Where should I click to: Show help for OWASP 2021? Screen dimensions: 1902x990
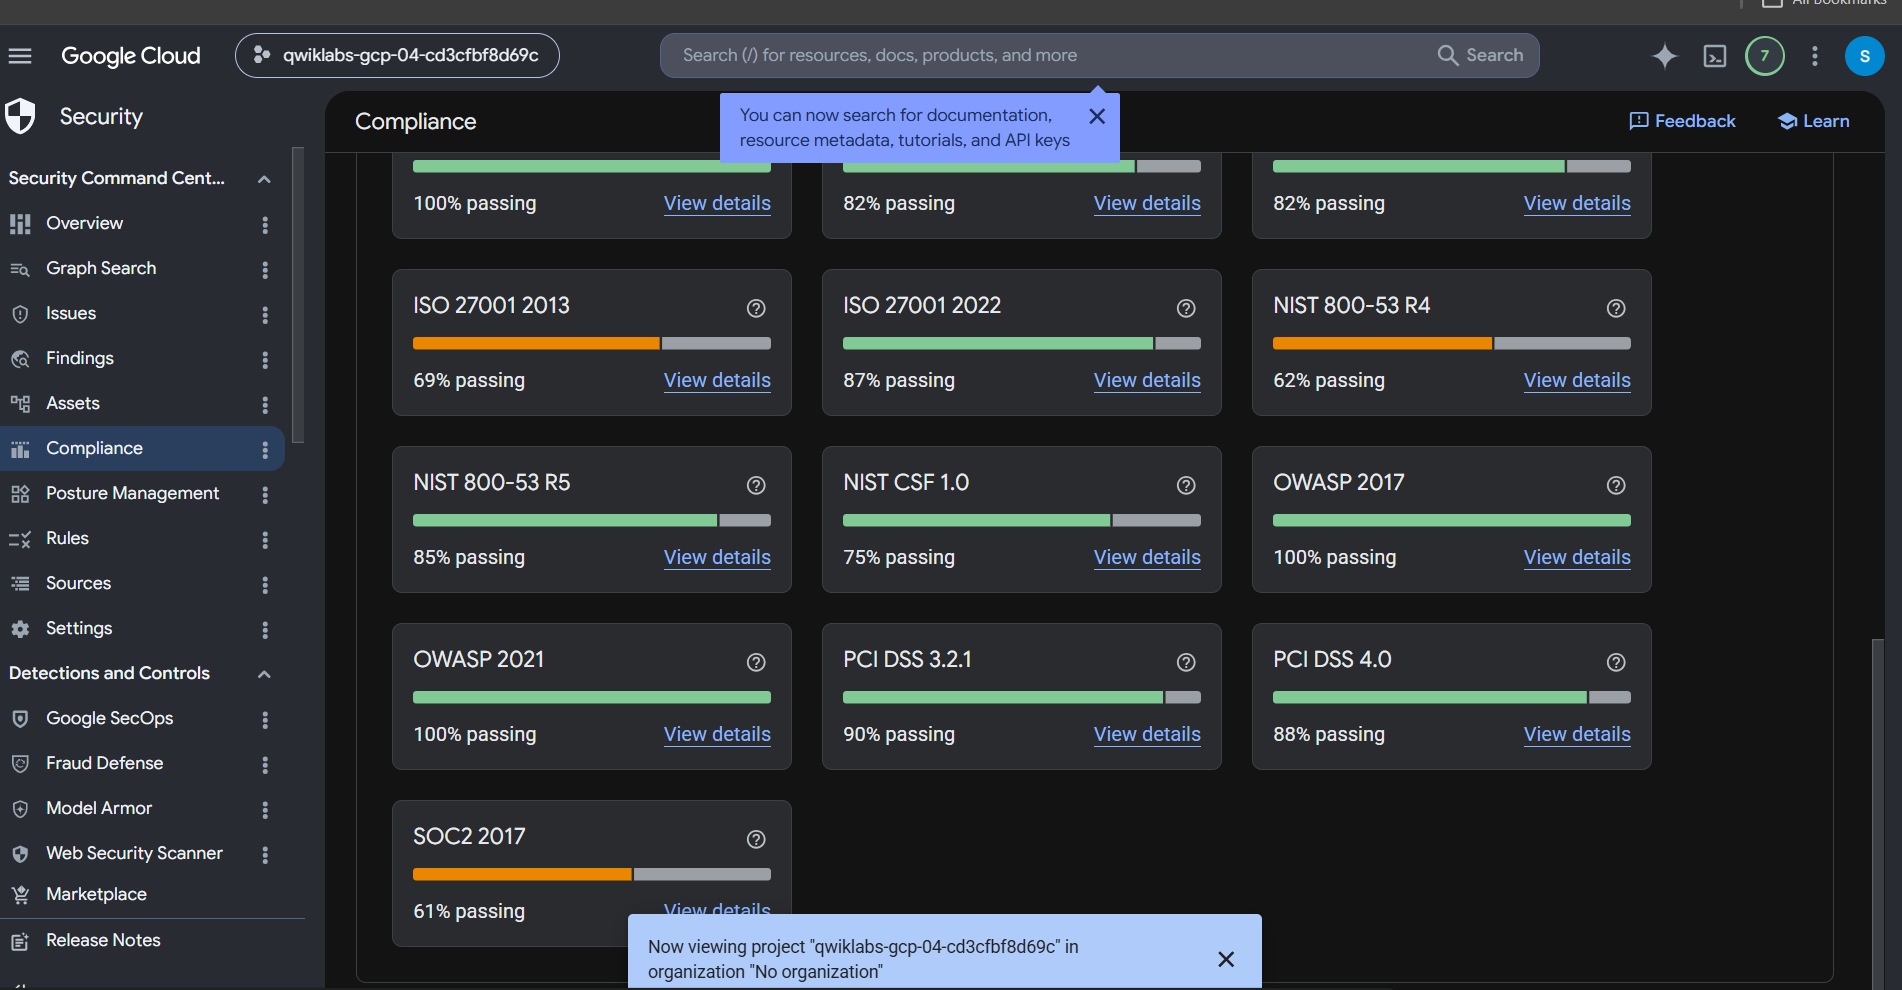click(756, 662)
